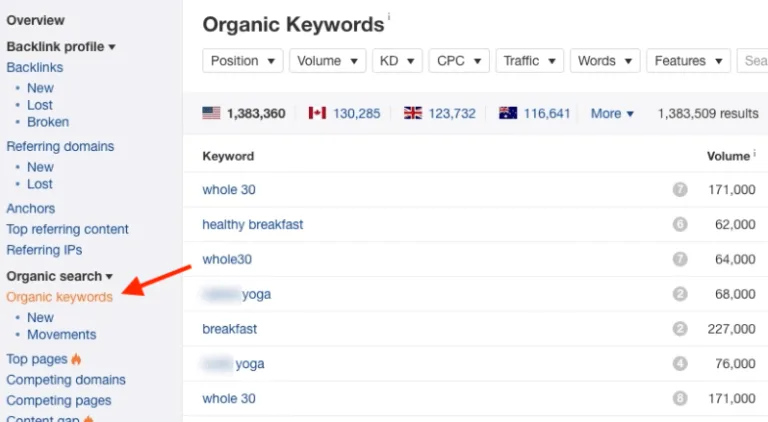Click the badge beside breakfast 227,000
768x422 pixels.
tap(680, 328)
